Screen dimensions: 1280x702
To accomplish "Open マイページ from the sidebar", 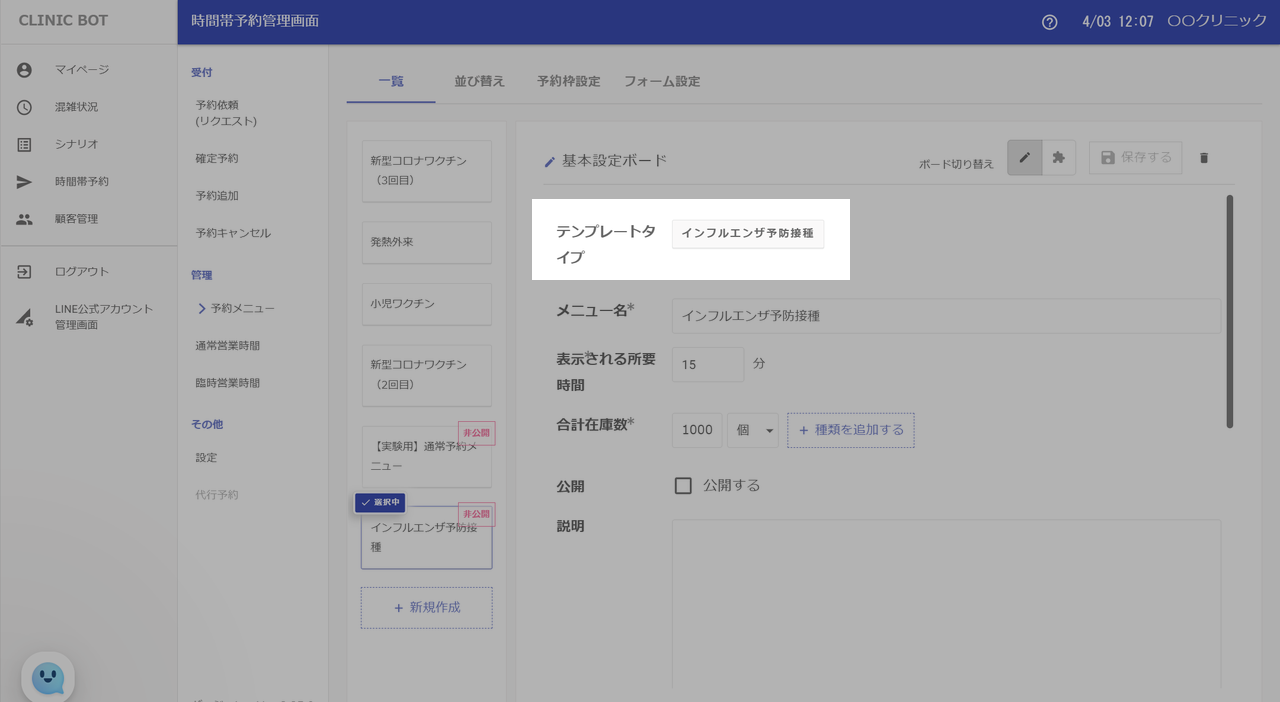I will click(82, 70).
